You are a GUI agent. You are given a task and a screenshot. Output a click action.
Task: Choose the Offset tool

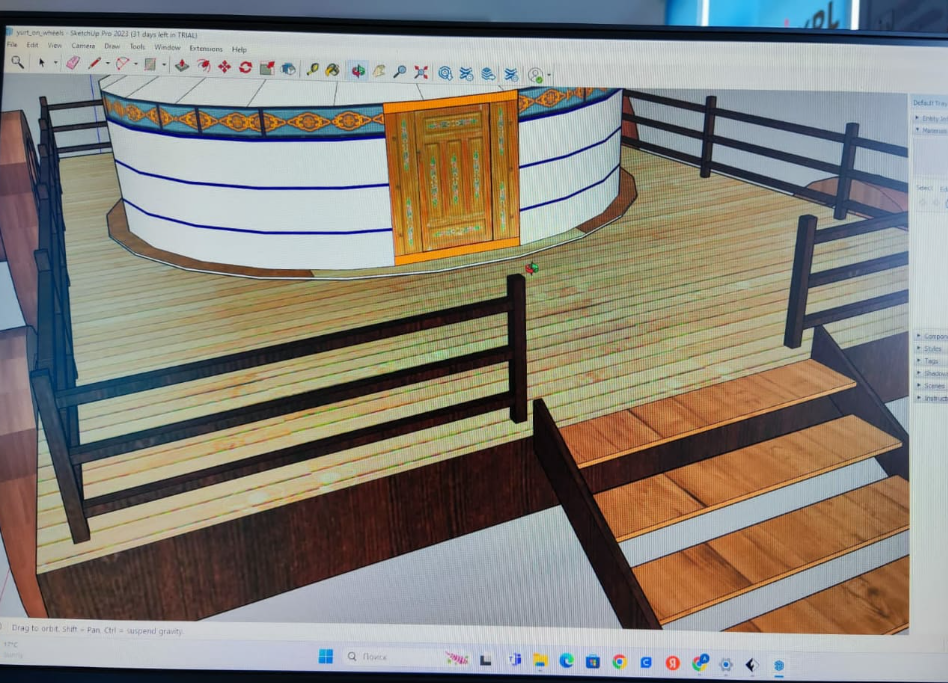point(204,66)
